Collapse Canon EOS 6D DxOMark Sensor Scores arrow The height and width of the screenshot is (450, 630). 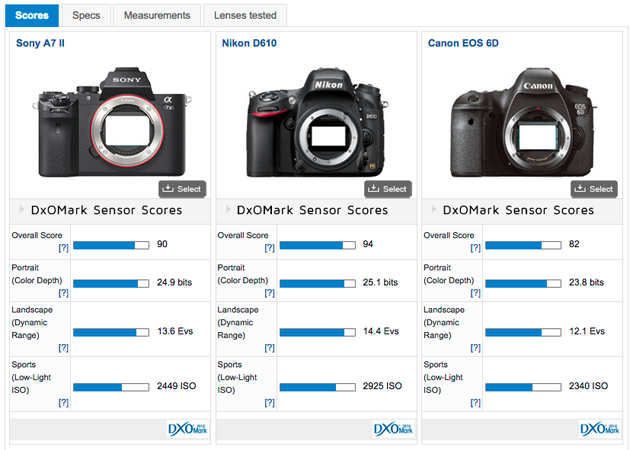(x=434, y=209)
